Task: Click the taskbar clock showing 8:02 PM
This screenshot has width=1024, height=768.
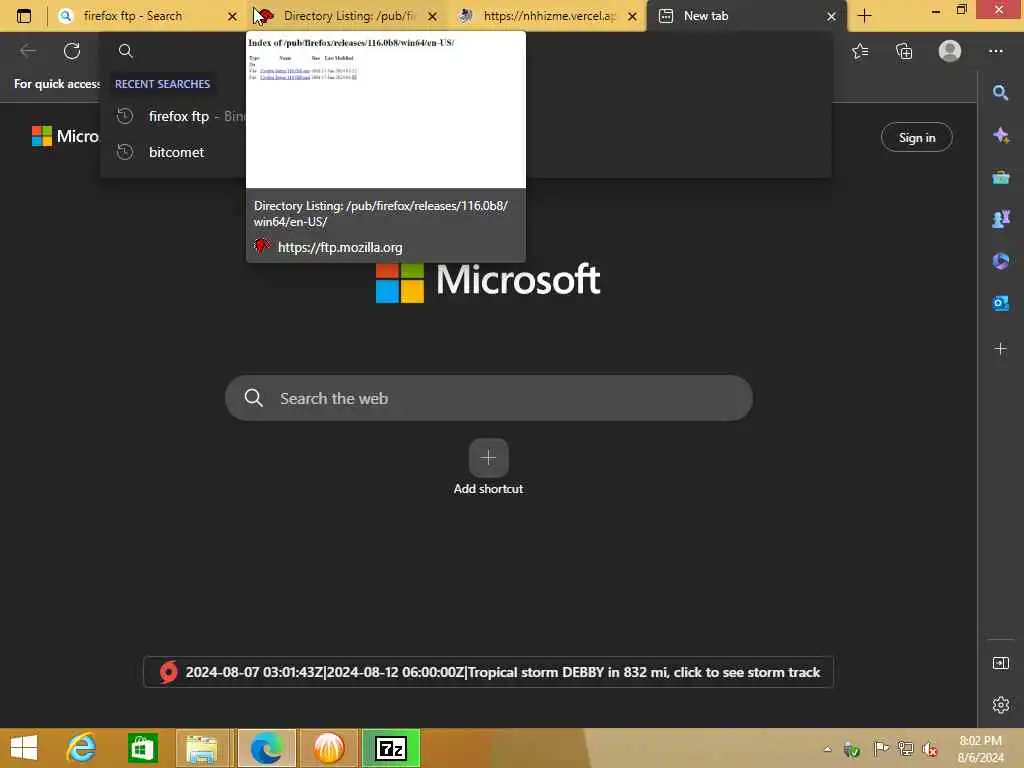Action: (x=980, y=749)
